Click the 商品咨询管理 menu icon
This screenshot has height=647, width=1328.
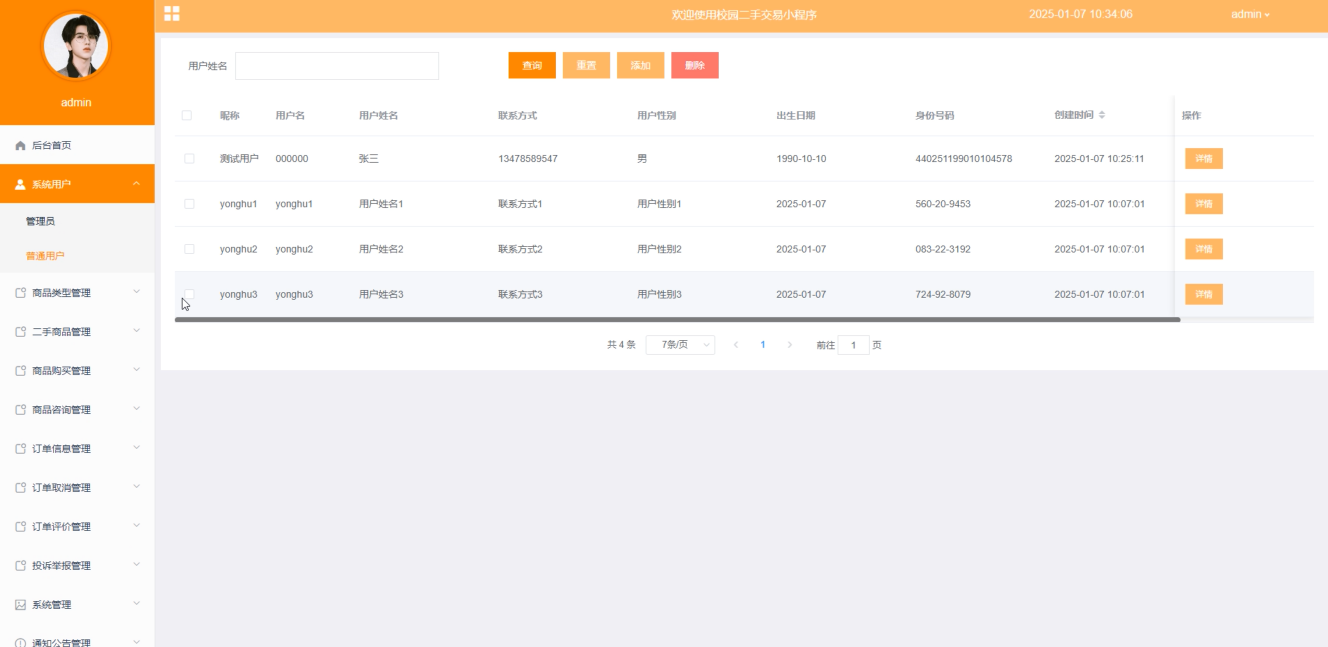(x=21, y=410)
